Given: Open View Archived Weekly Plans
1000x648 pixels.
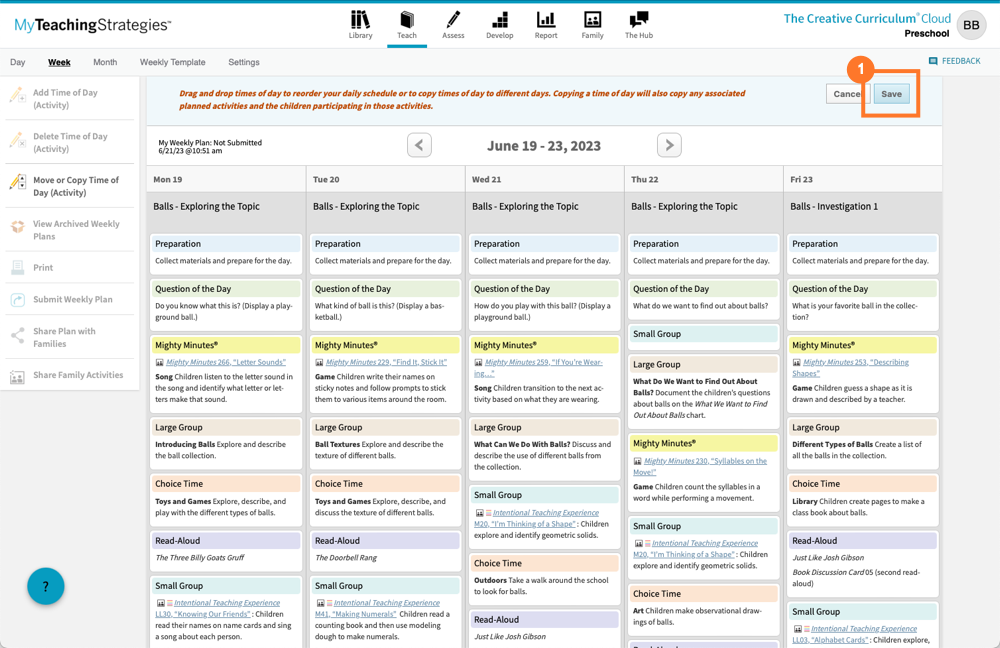Looking at the screenshot, I should (71, 229).
